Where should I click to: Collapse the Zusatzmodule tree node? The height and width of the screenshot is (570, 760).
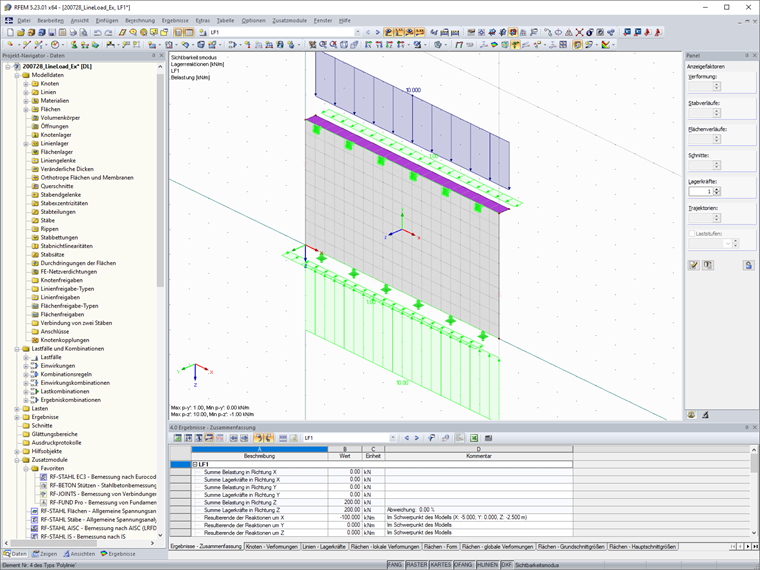click(x=17, y=460)
